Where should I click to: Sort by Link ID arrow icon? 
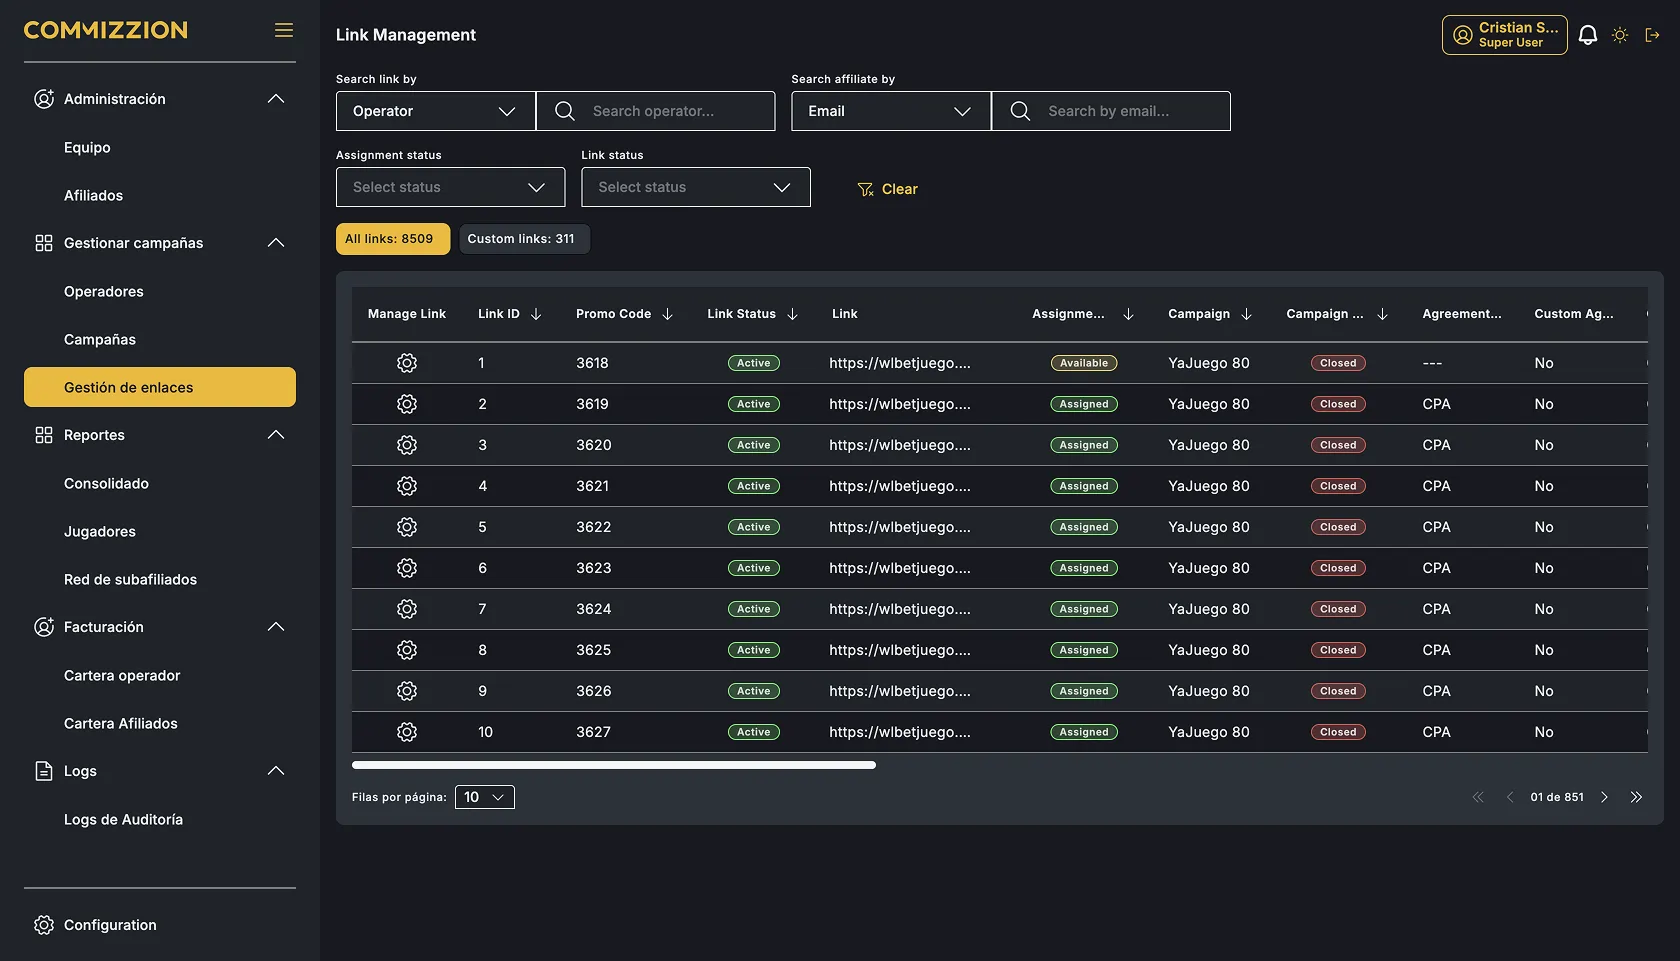click(536, 314)
